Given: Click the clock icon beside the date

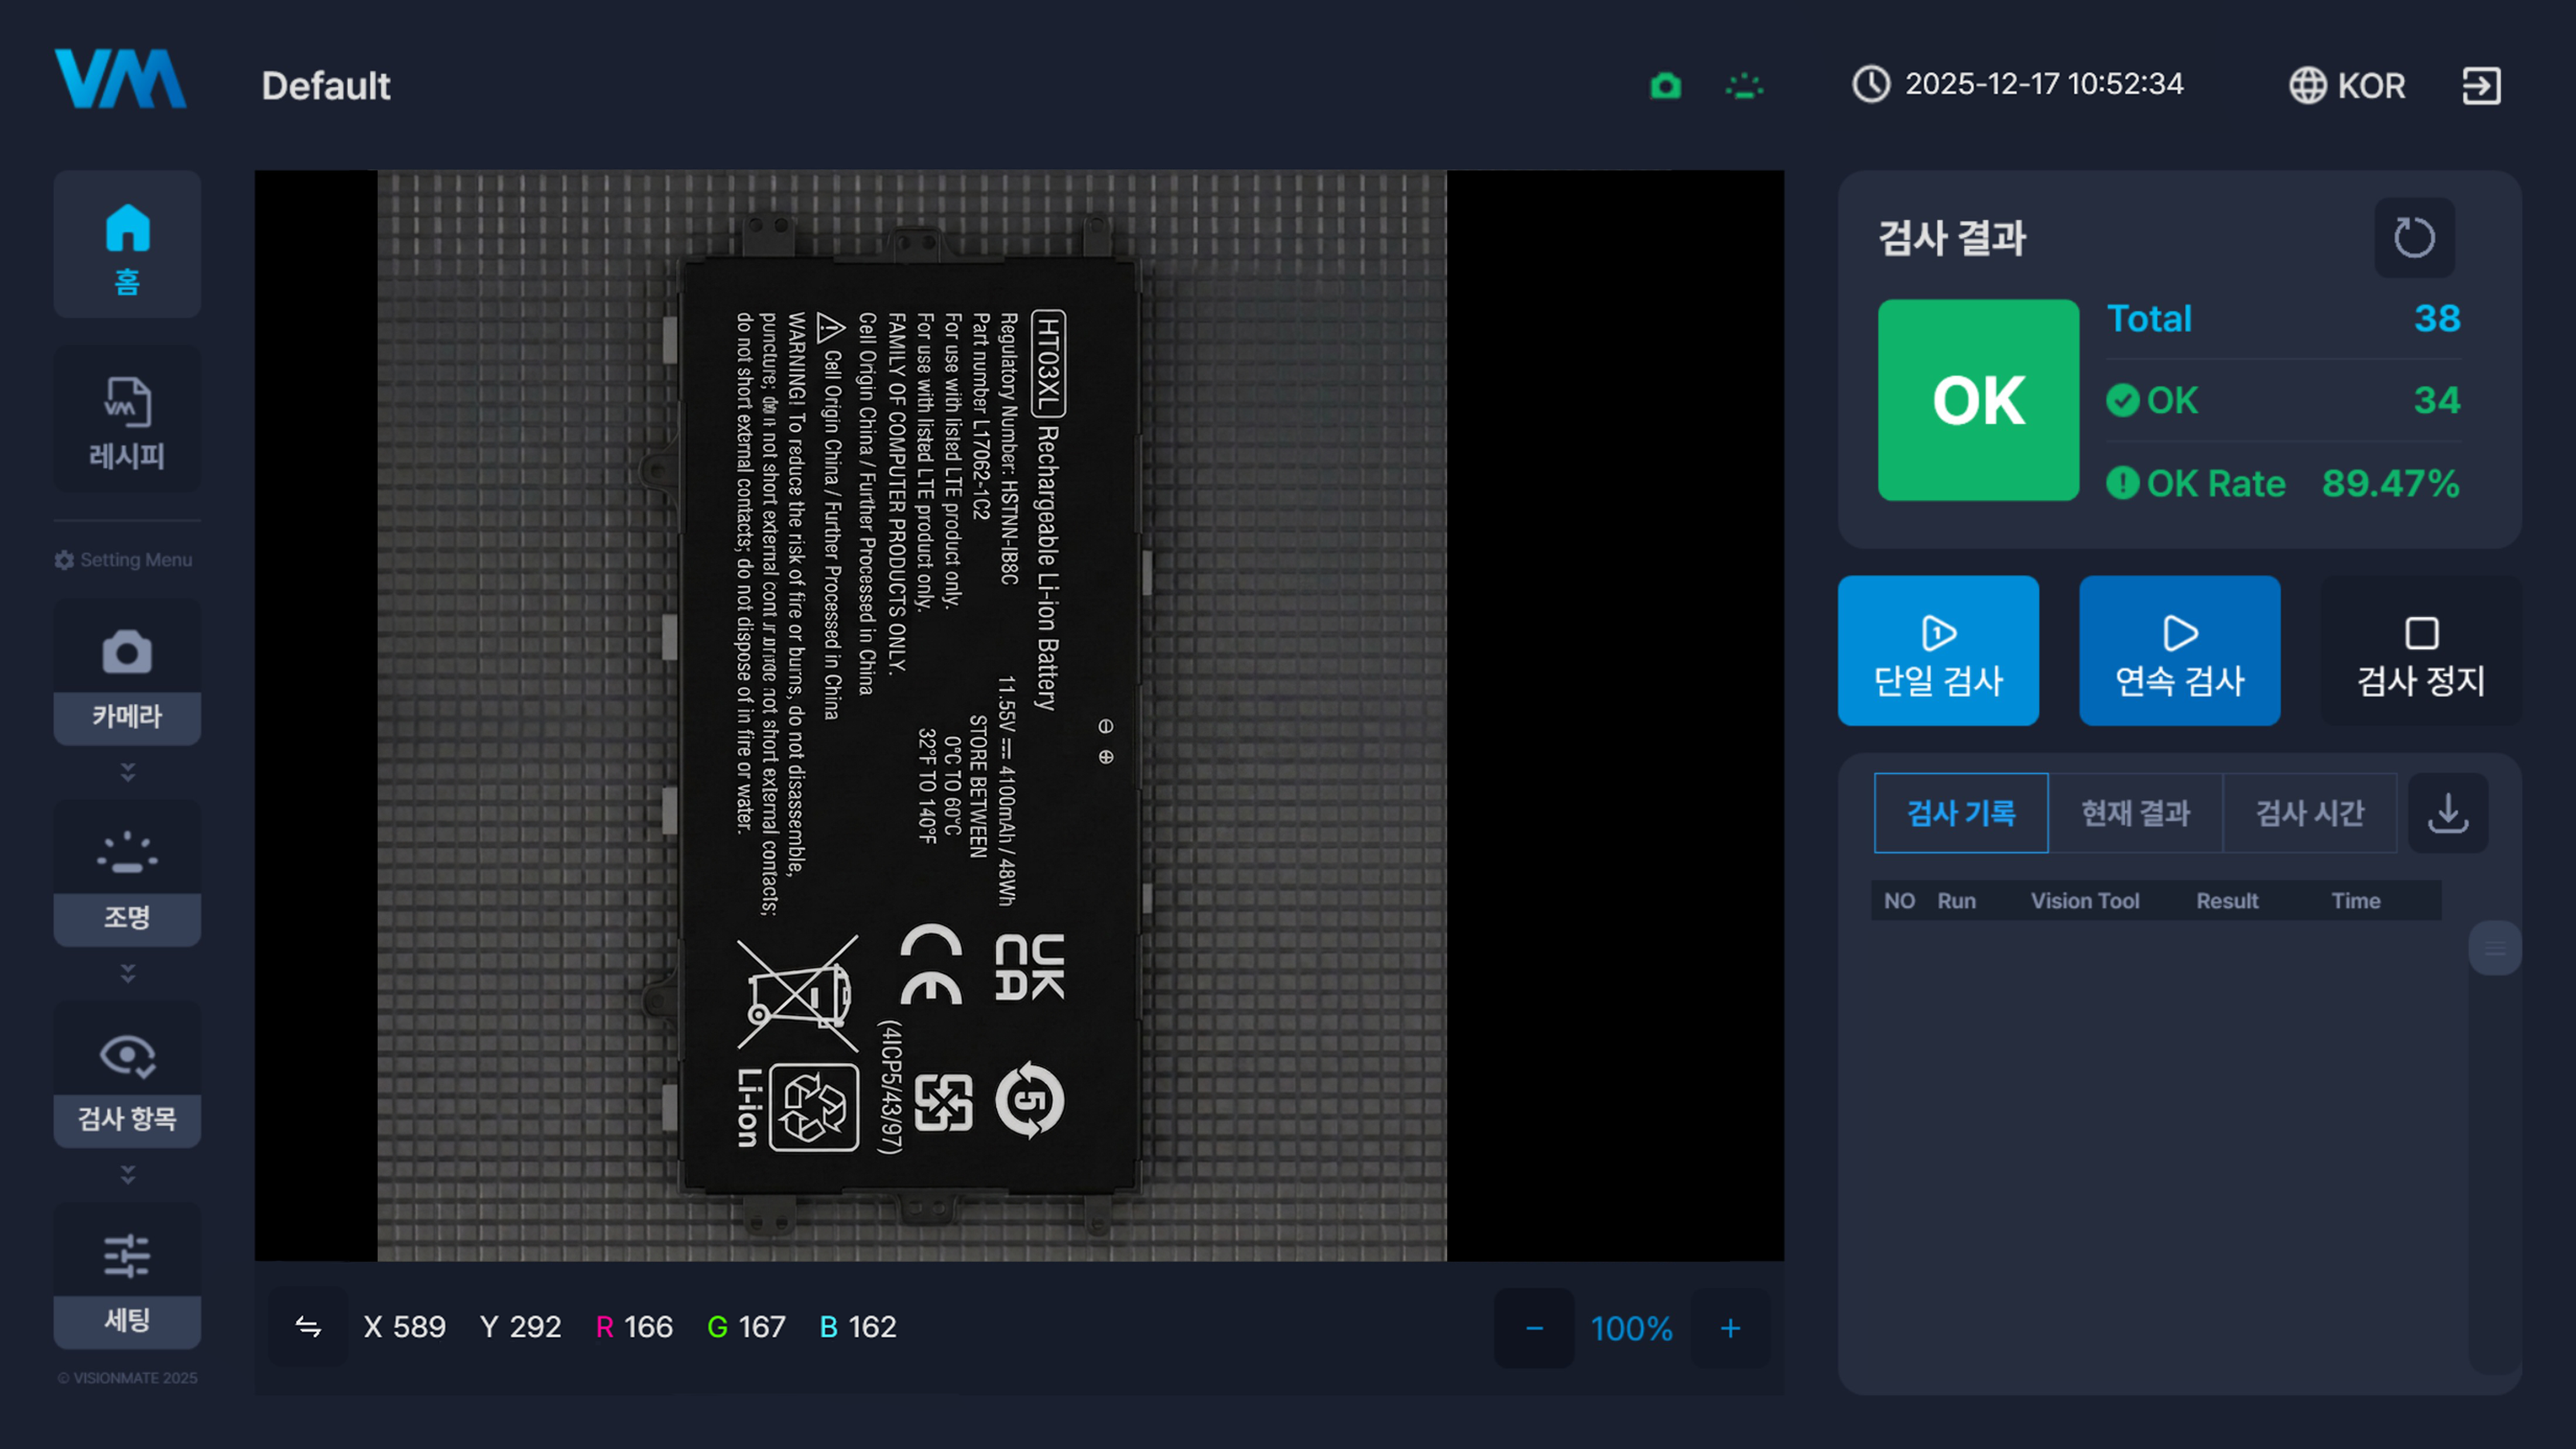Looking at the screenshot, I should pos(1871,84).
